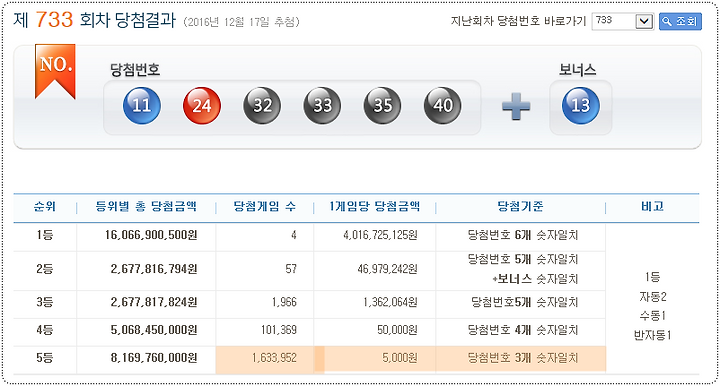Click the gray ball numbered 40
The width and height of the screenshot is (720, 386).
point(442,106)
